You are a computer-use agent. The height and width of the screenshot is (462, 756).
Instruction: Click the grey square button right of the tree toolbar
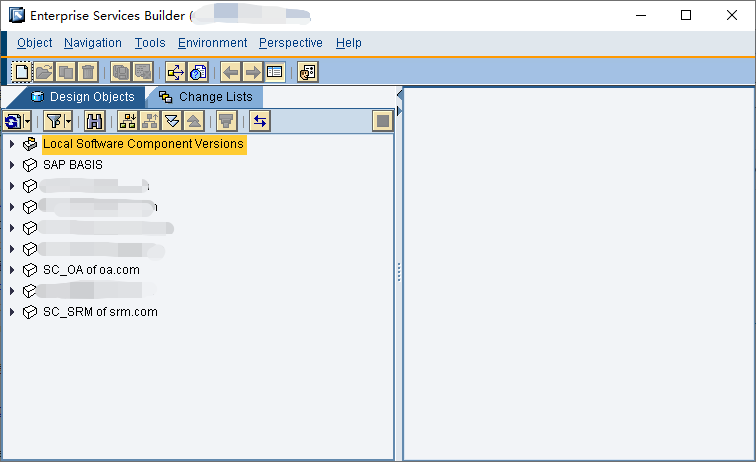click(383, 121)
